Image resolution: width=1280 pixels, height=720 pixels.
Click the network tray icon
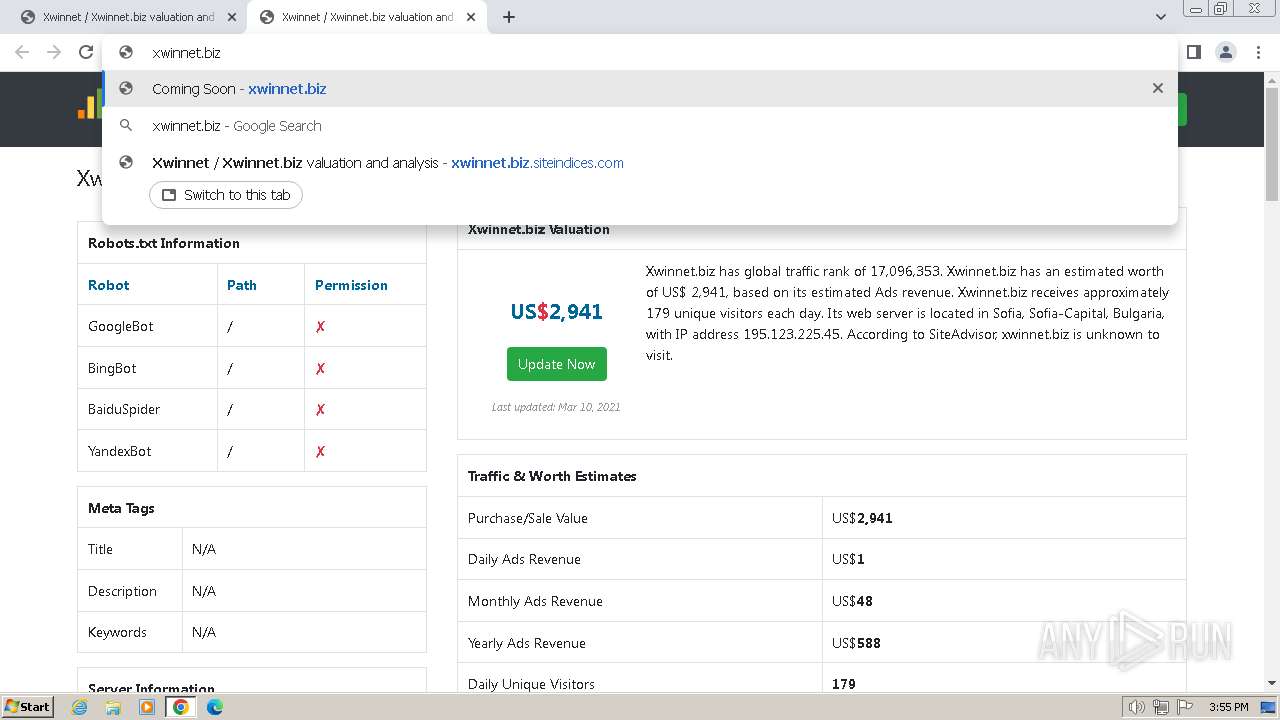(x=1161, y=707)
